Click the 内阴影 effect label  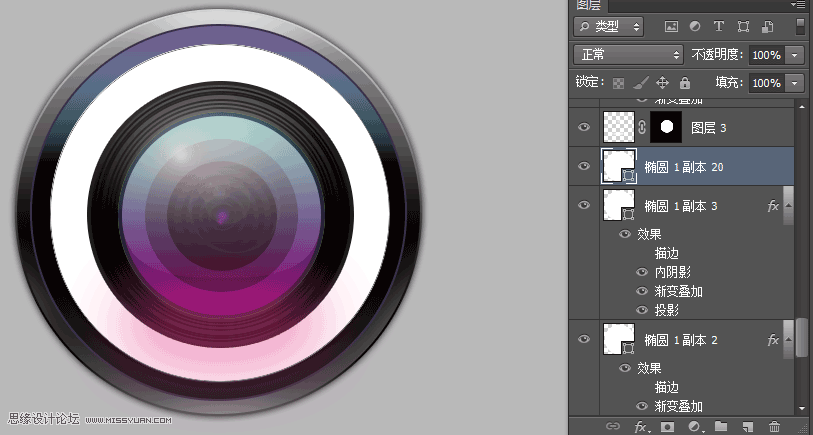(672, 272)
